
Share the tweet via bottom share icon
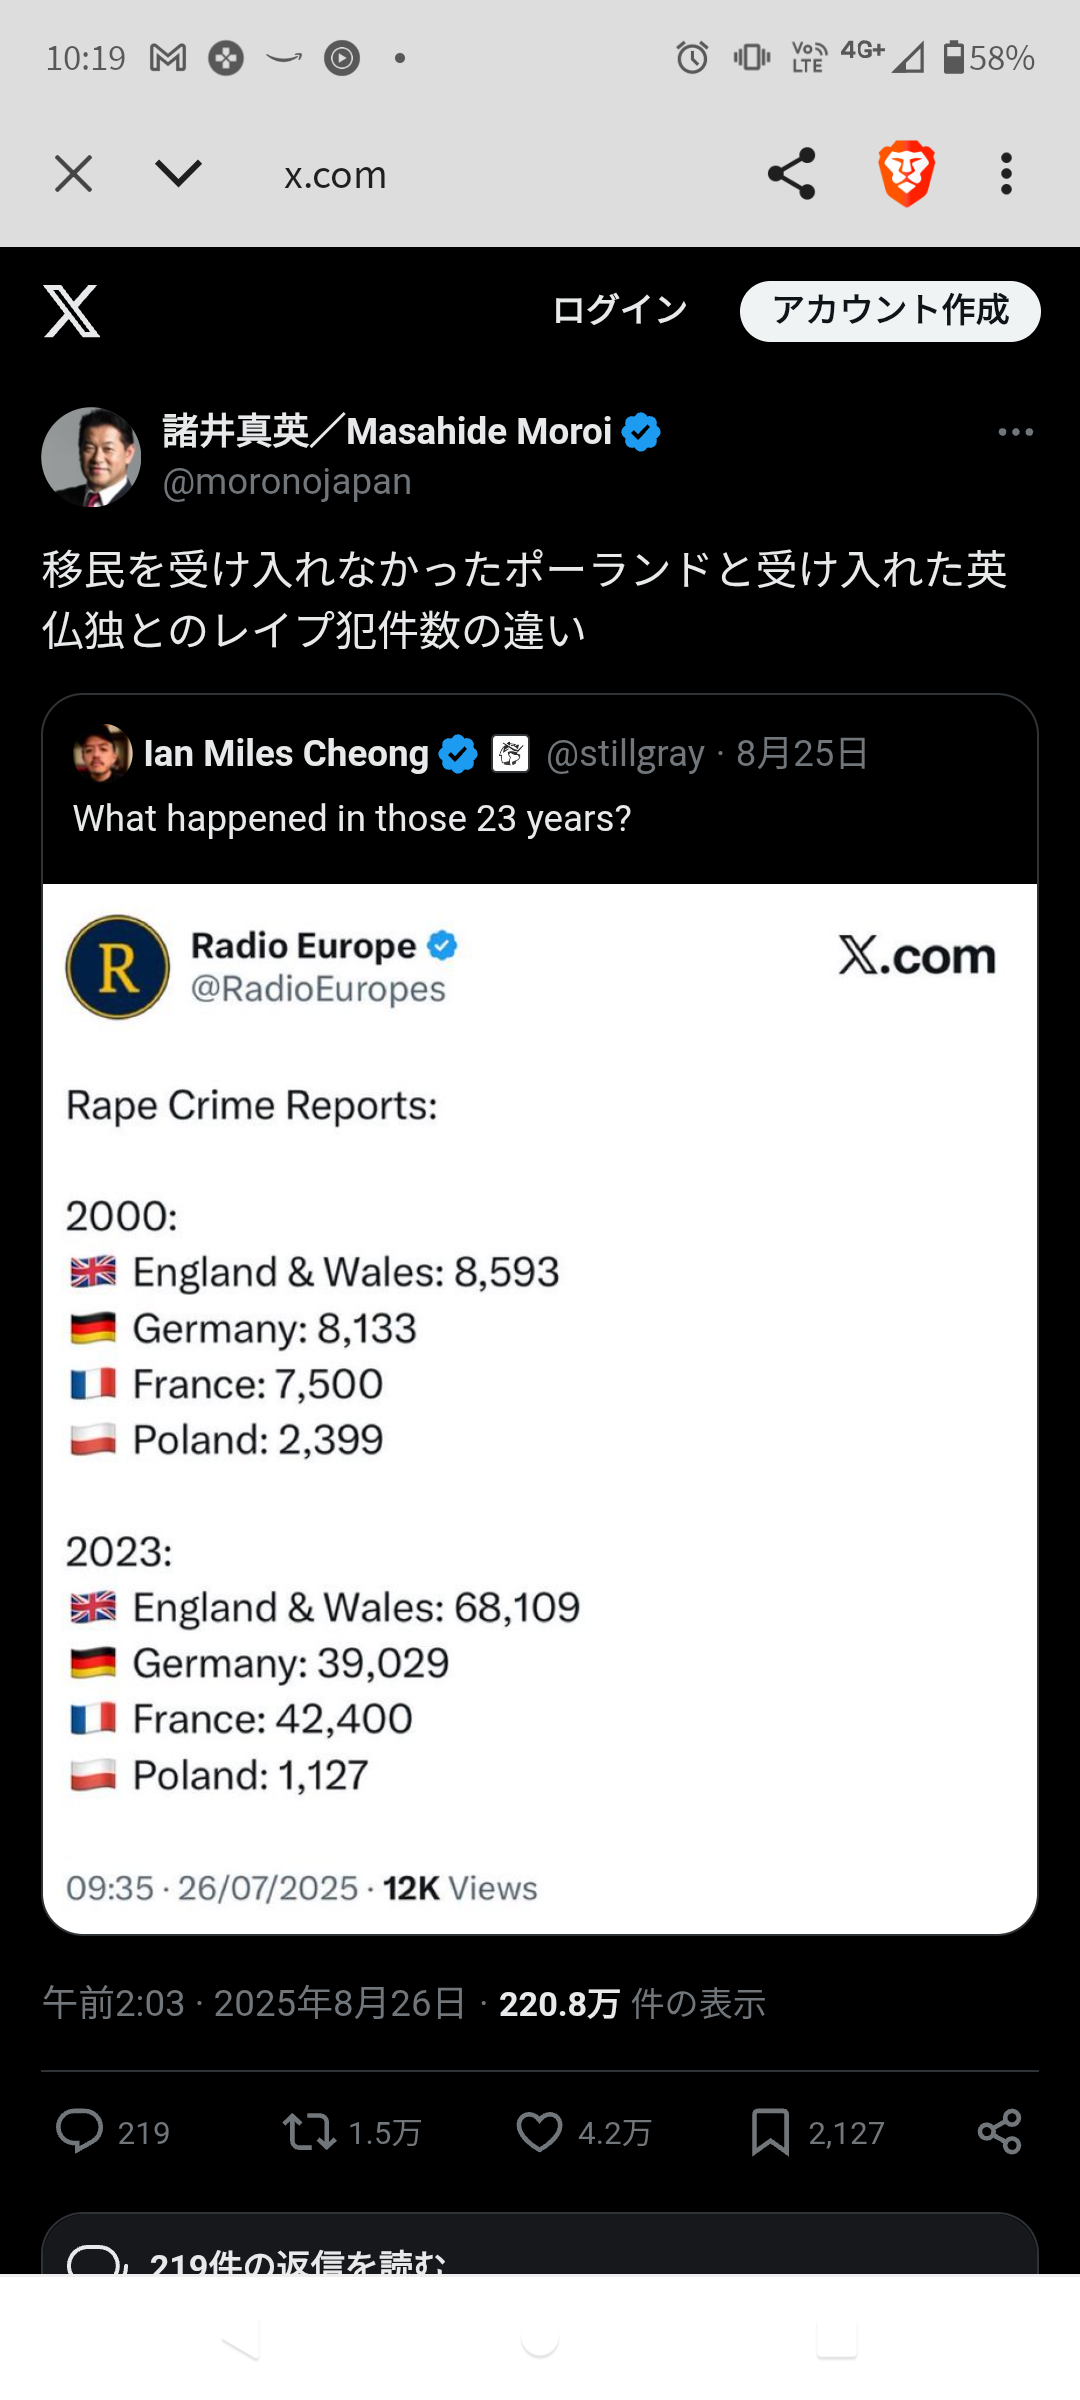[x=999, y=2131]
